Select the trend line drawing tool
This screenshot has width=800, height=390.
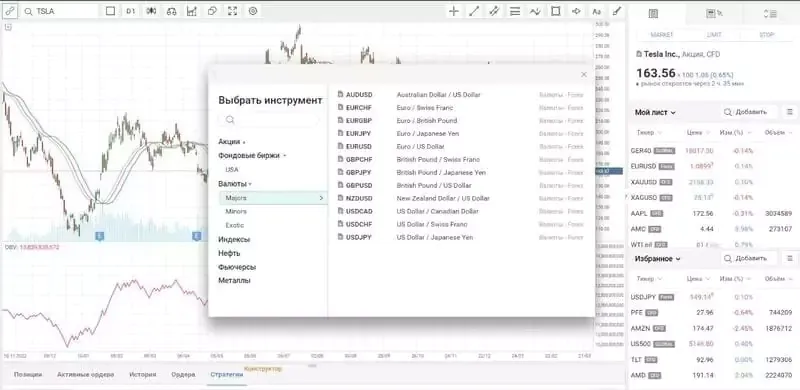click(474, 11)
